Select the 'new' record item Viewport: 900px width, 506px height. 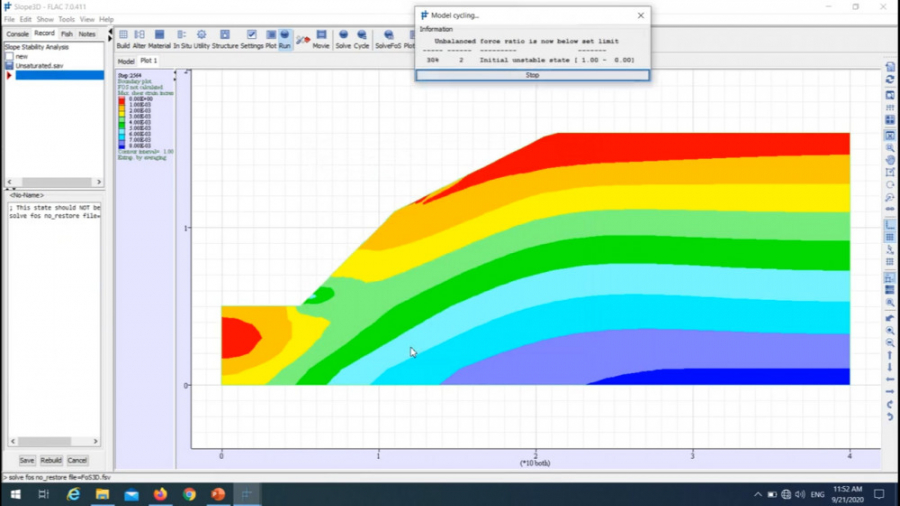(x=22, y=56)
